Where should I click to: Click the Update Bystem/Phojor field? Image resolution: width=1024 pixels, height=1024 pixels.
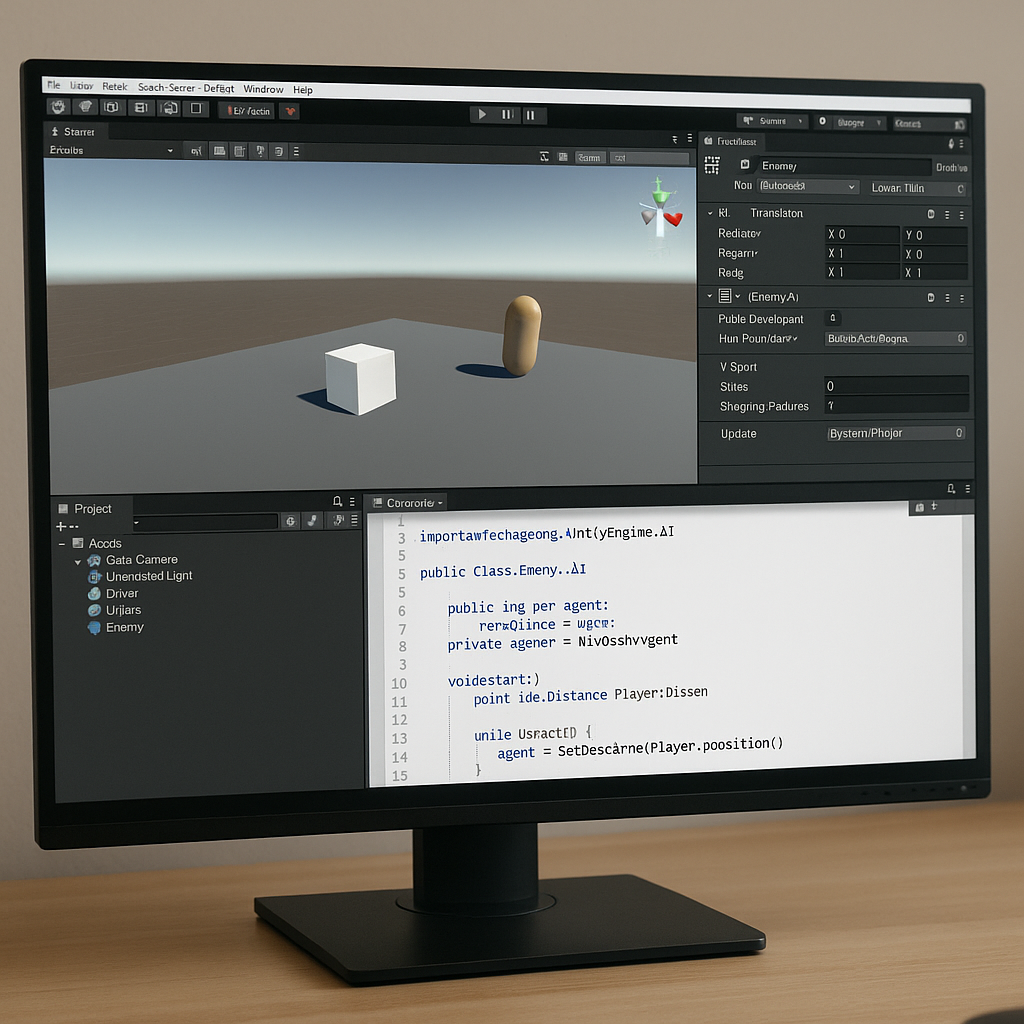(895, 433)
